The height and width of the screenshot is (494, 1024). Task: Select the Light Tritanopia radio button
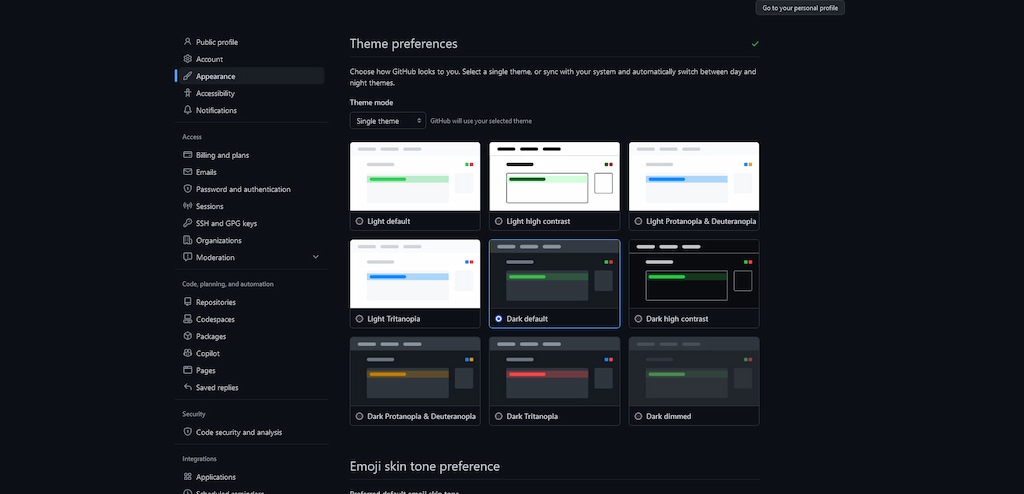click(x=359, y=319)
